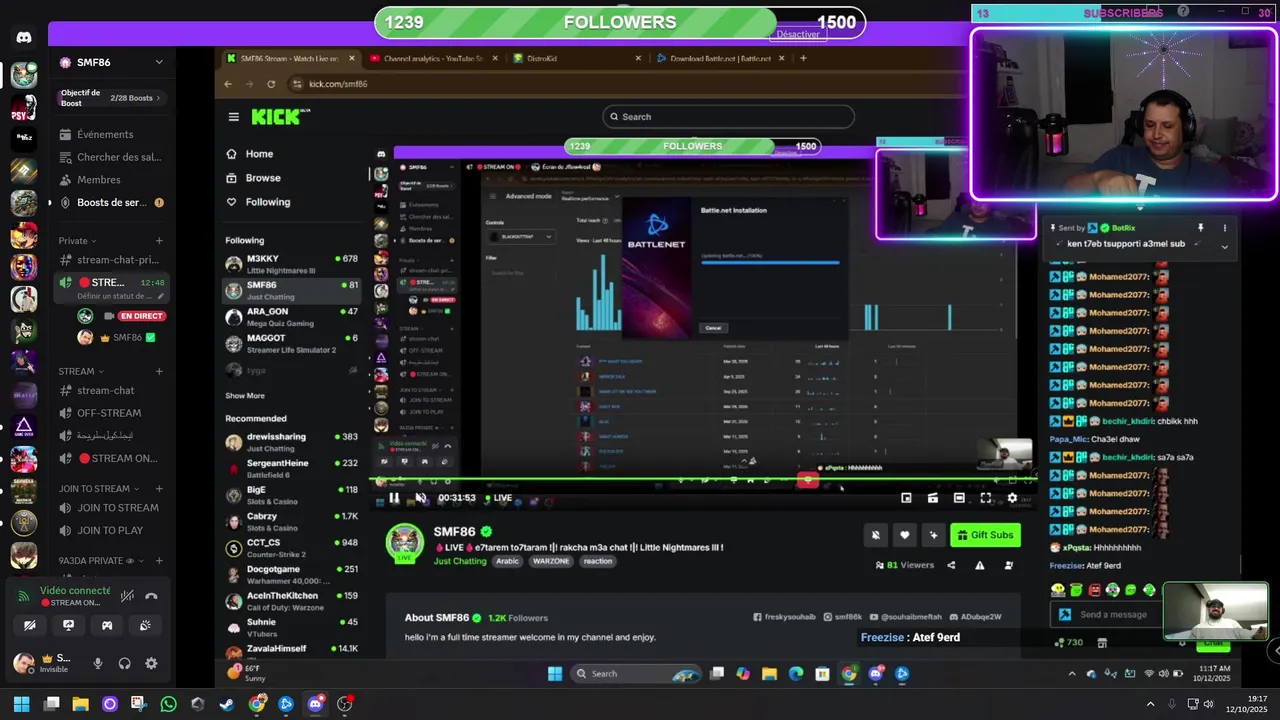
Task: Toggle Discord microphone mute
Action: point(98,663)
